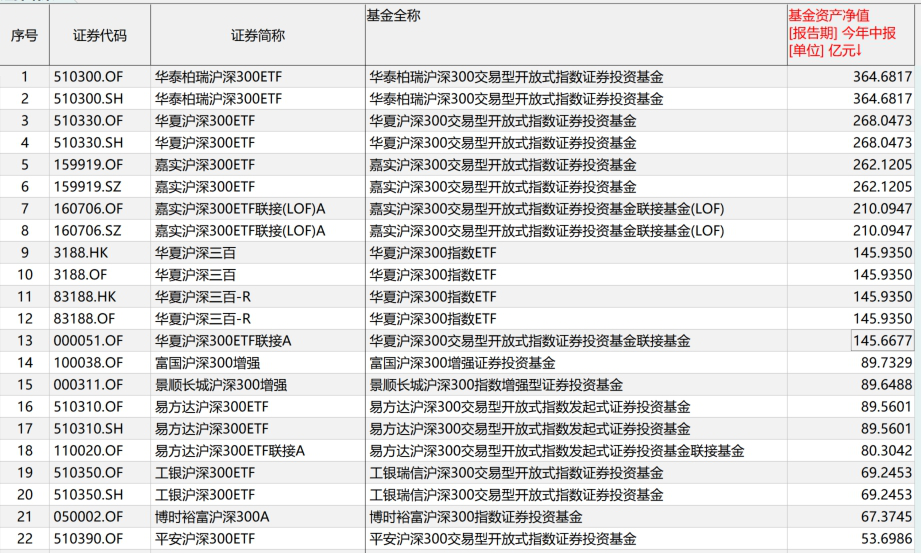Select highlighted net asset value 145.6677
922x554 pixels.
883,341
